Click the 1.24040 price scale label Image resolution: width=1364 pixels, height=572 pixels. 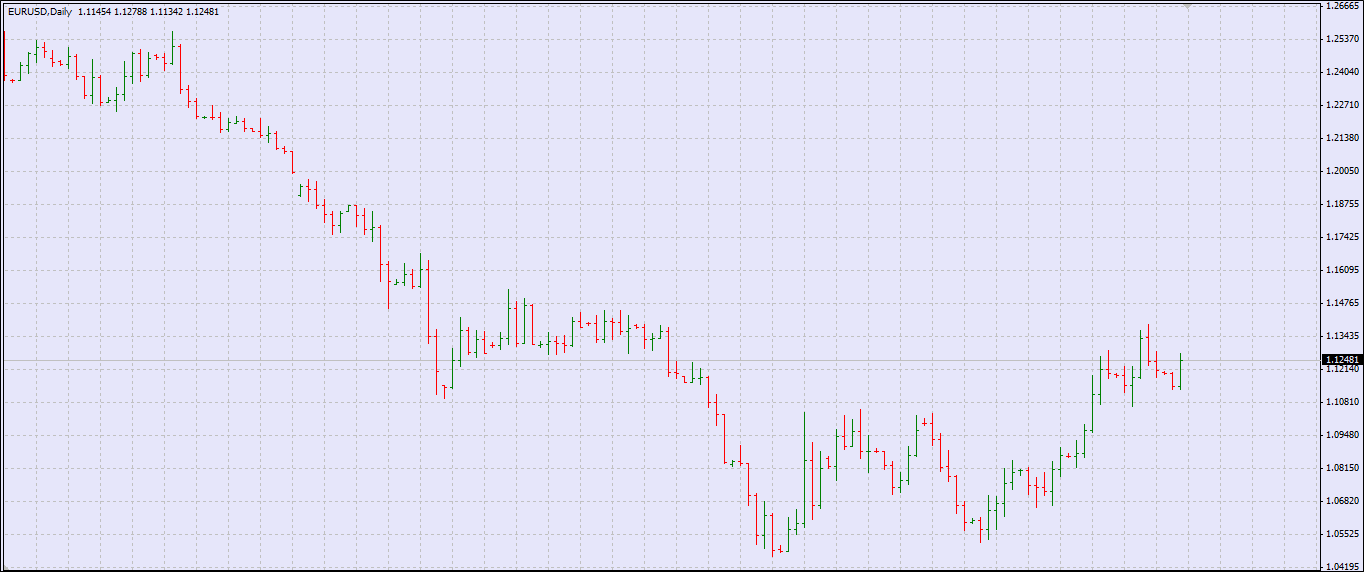pos(1340,72)
